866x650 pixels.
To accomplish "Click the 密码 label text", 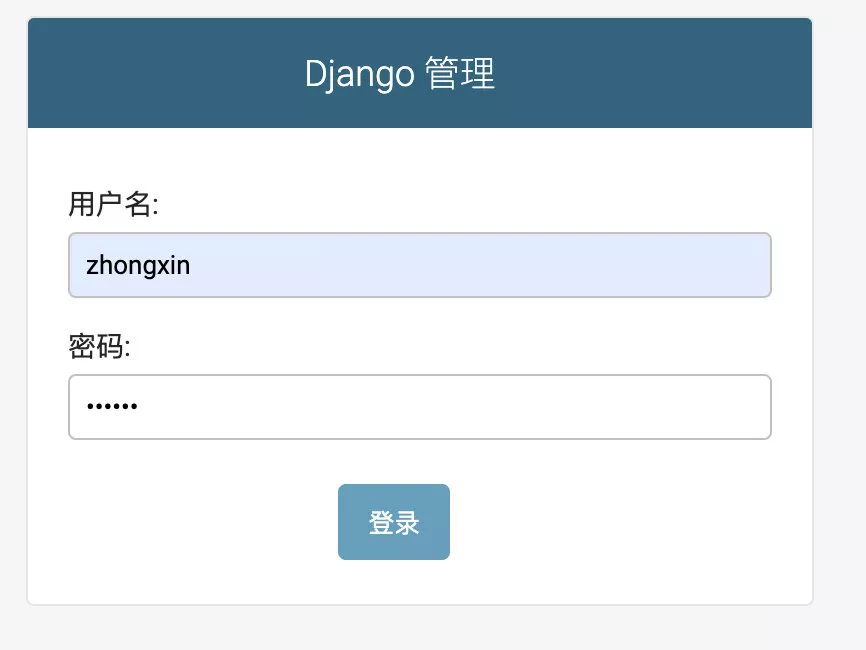I will point(99,347).
